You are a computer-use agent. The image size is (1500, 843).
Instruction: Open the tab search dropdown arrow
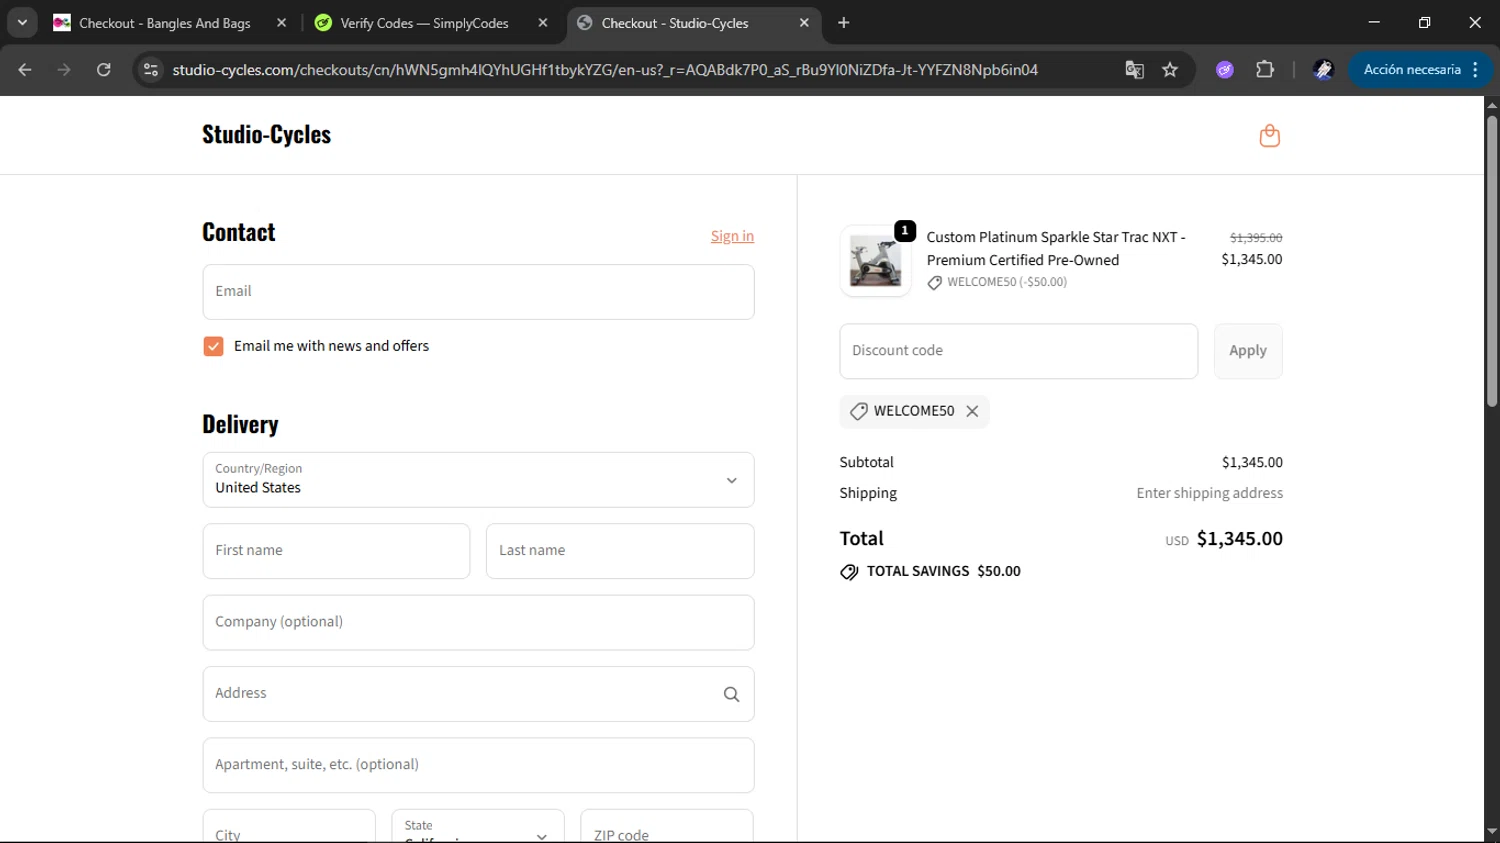coord(22,23)
